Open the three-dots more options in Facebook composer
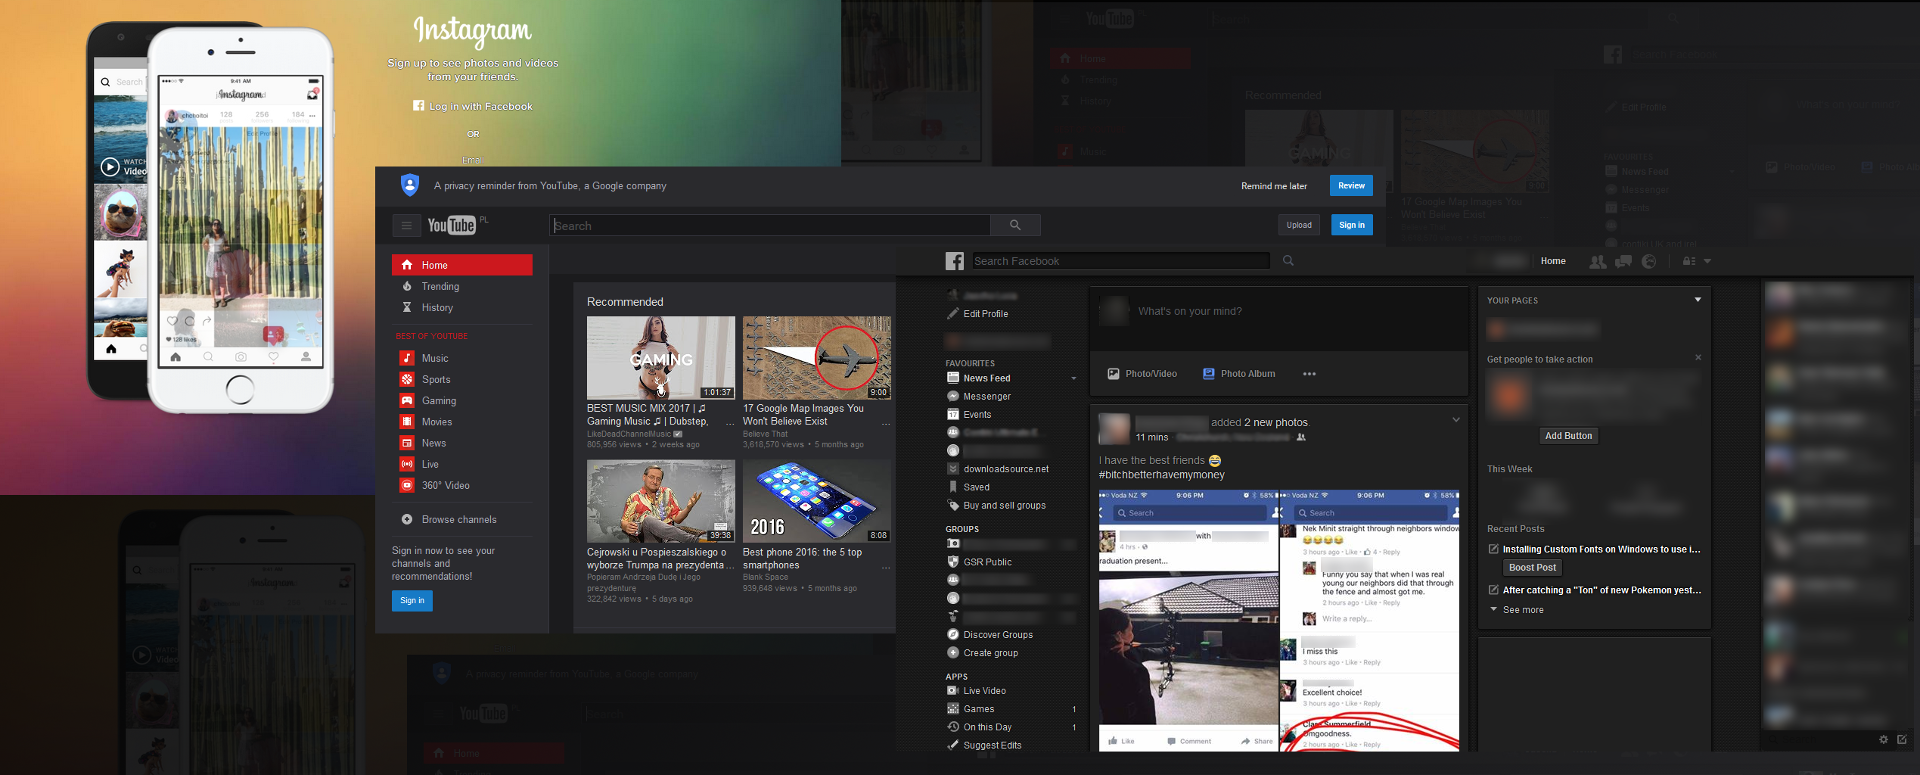1920x775 pixels. pyautogui.click(x=1309, y=374)
